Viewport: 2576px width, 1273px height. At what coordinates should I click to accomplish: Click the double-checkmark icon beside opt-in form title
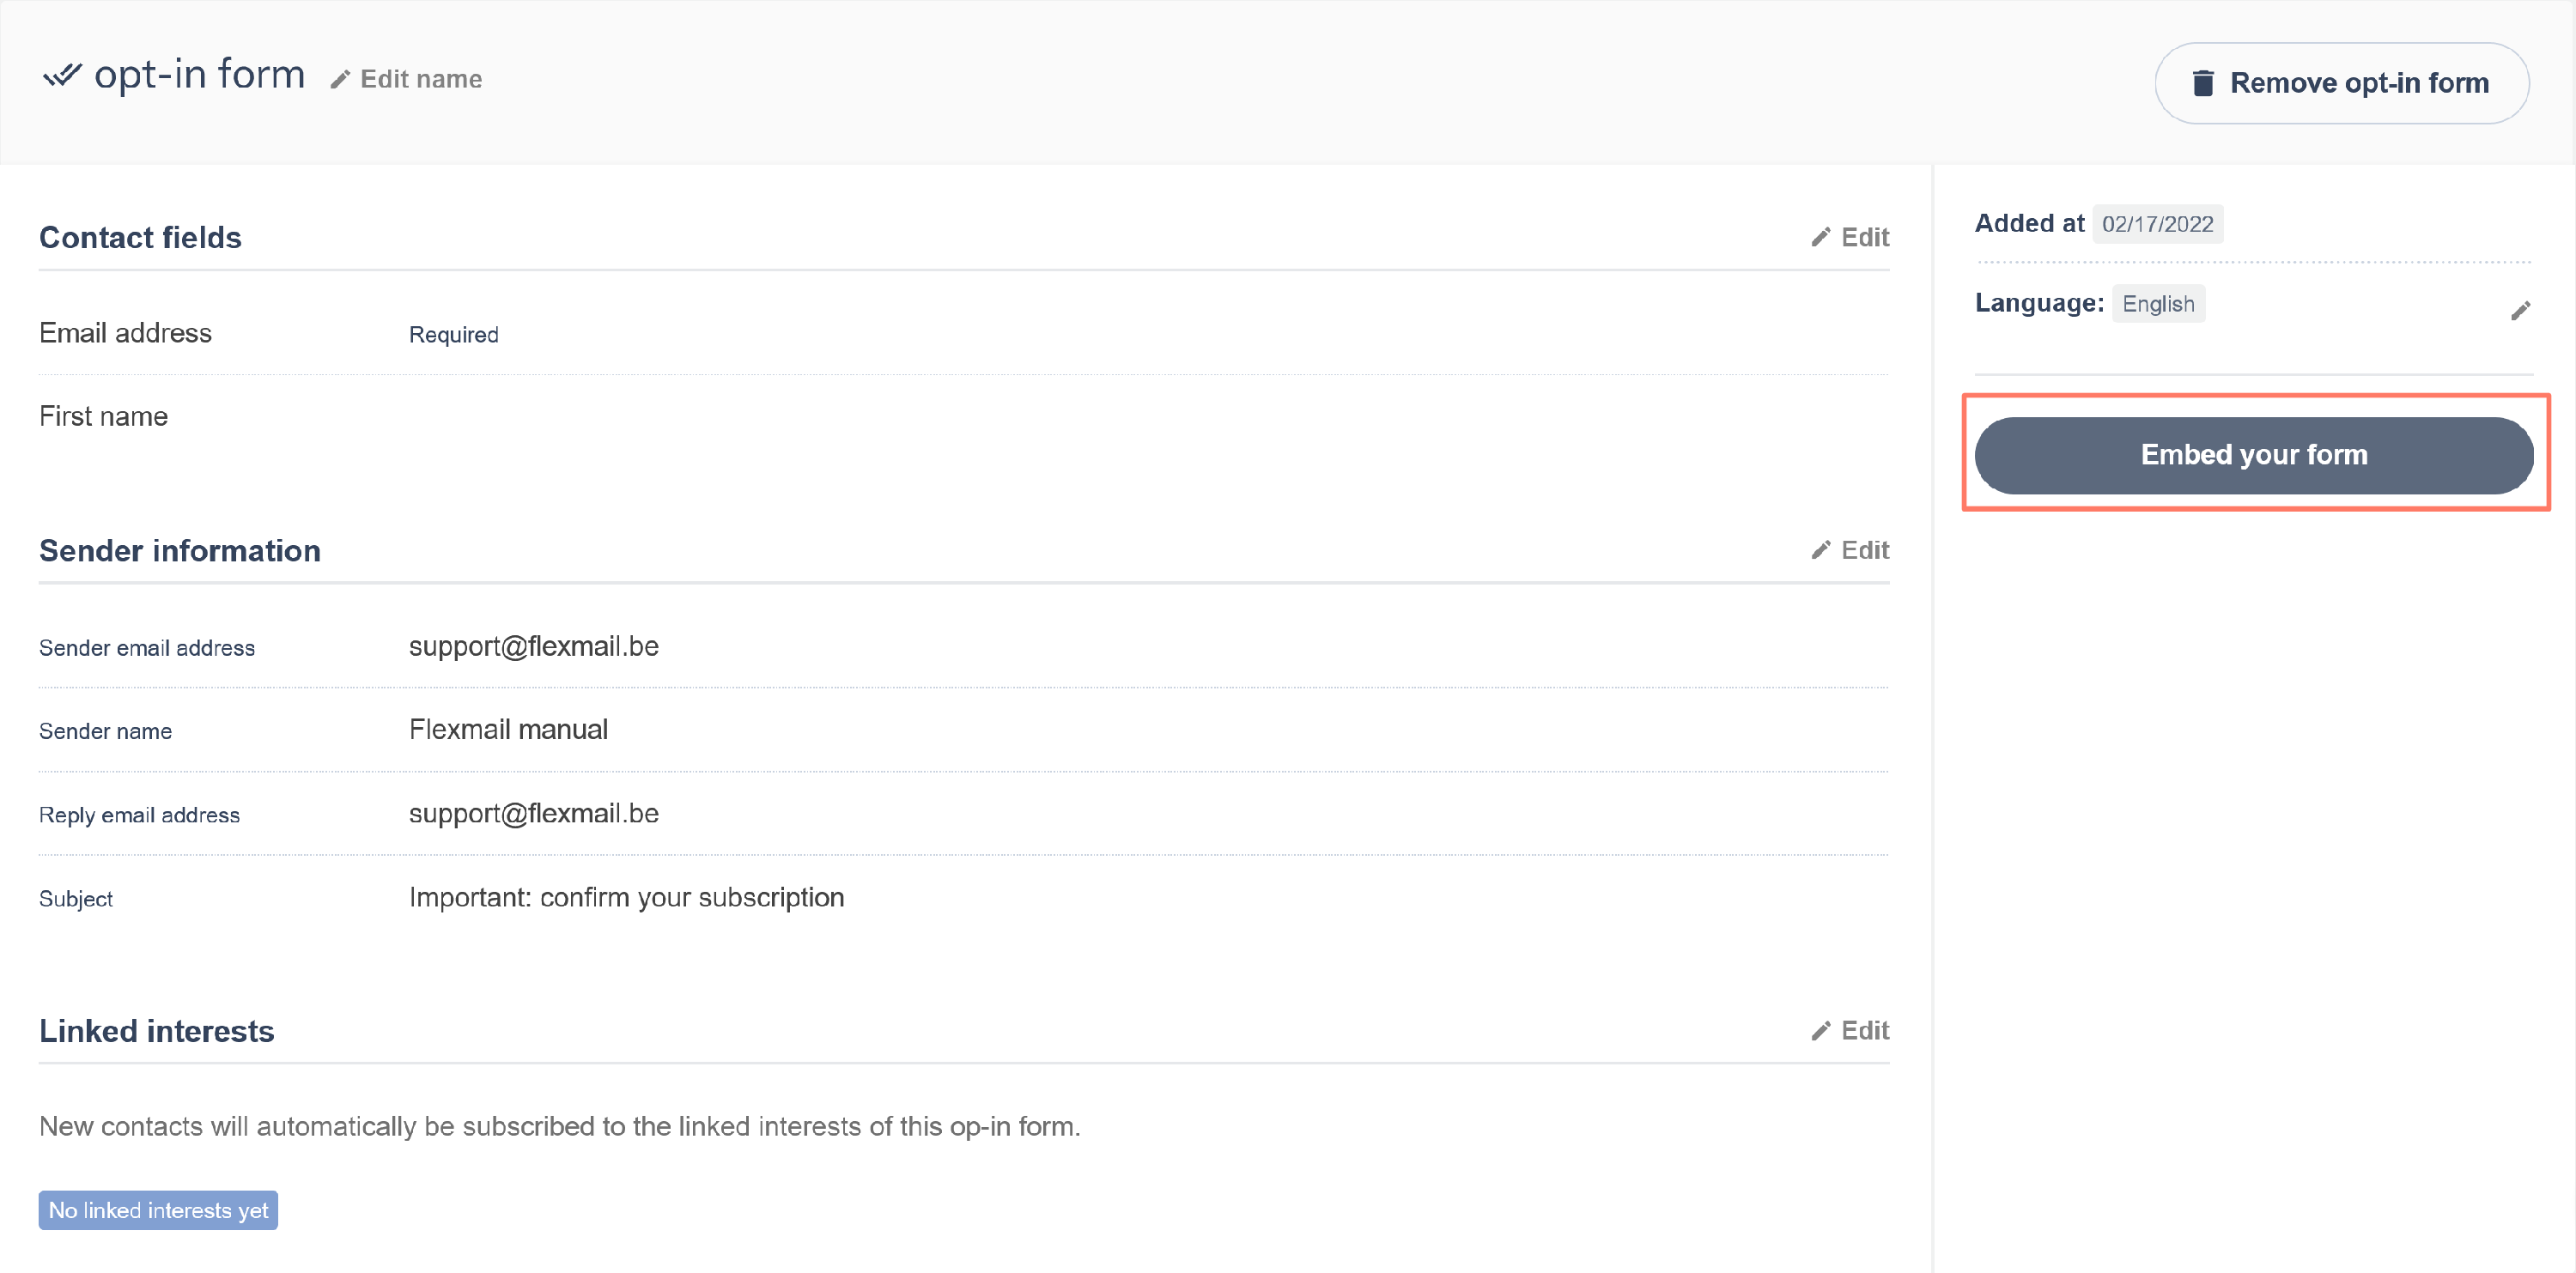pyautogui.click(x=62, y=76)
